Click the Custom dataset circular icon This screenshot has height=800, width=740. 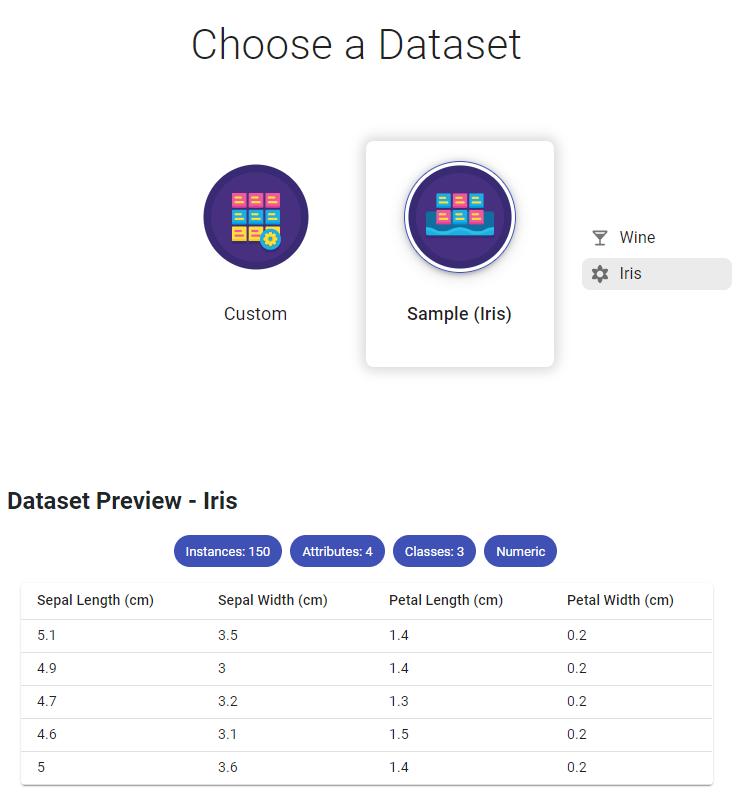coord(256,217)
